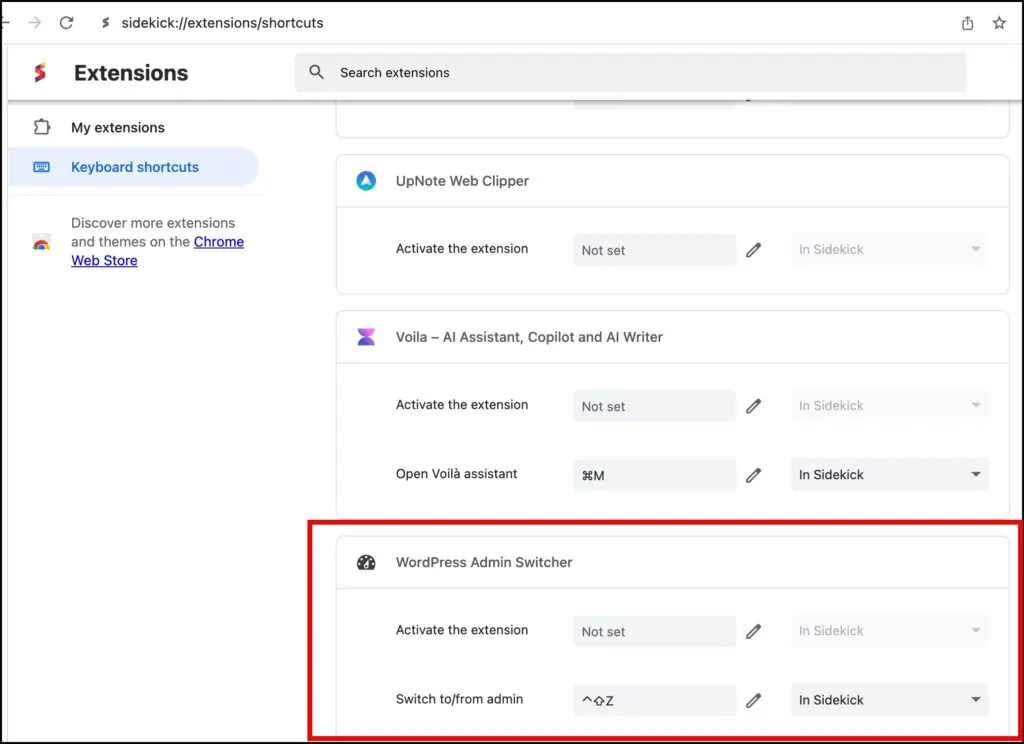Click WordPress Activate Not set shortcut field
Screen dimensions: 1024x744
(x=654, y=631)
